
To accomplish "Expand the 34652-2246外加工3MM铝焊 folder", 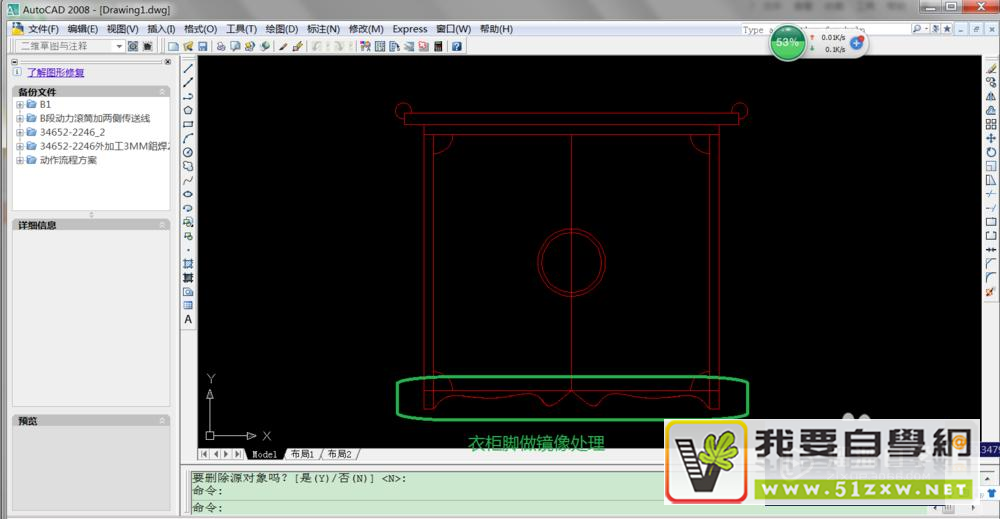I will 20,147.
